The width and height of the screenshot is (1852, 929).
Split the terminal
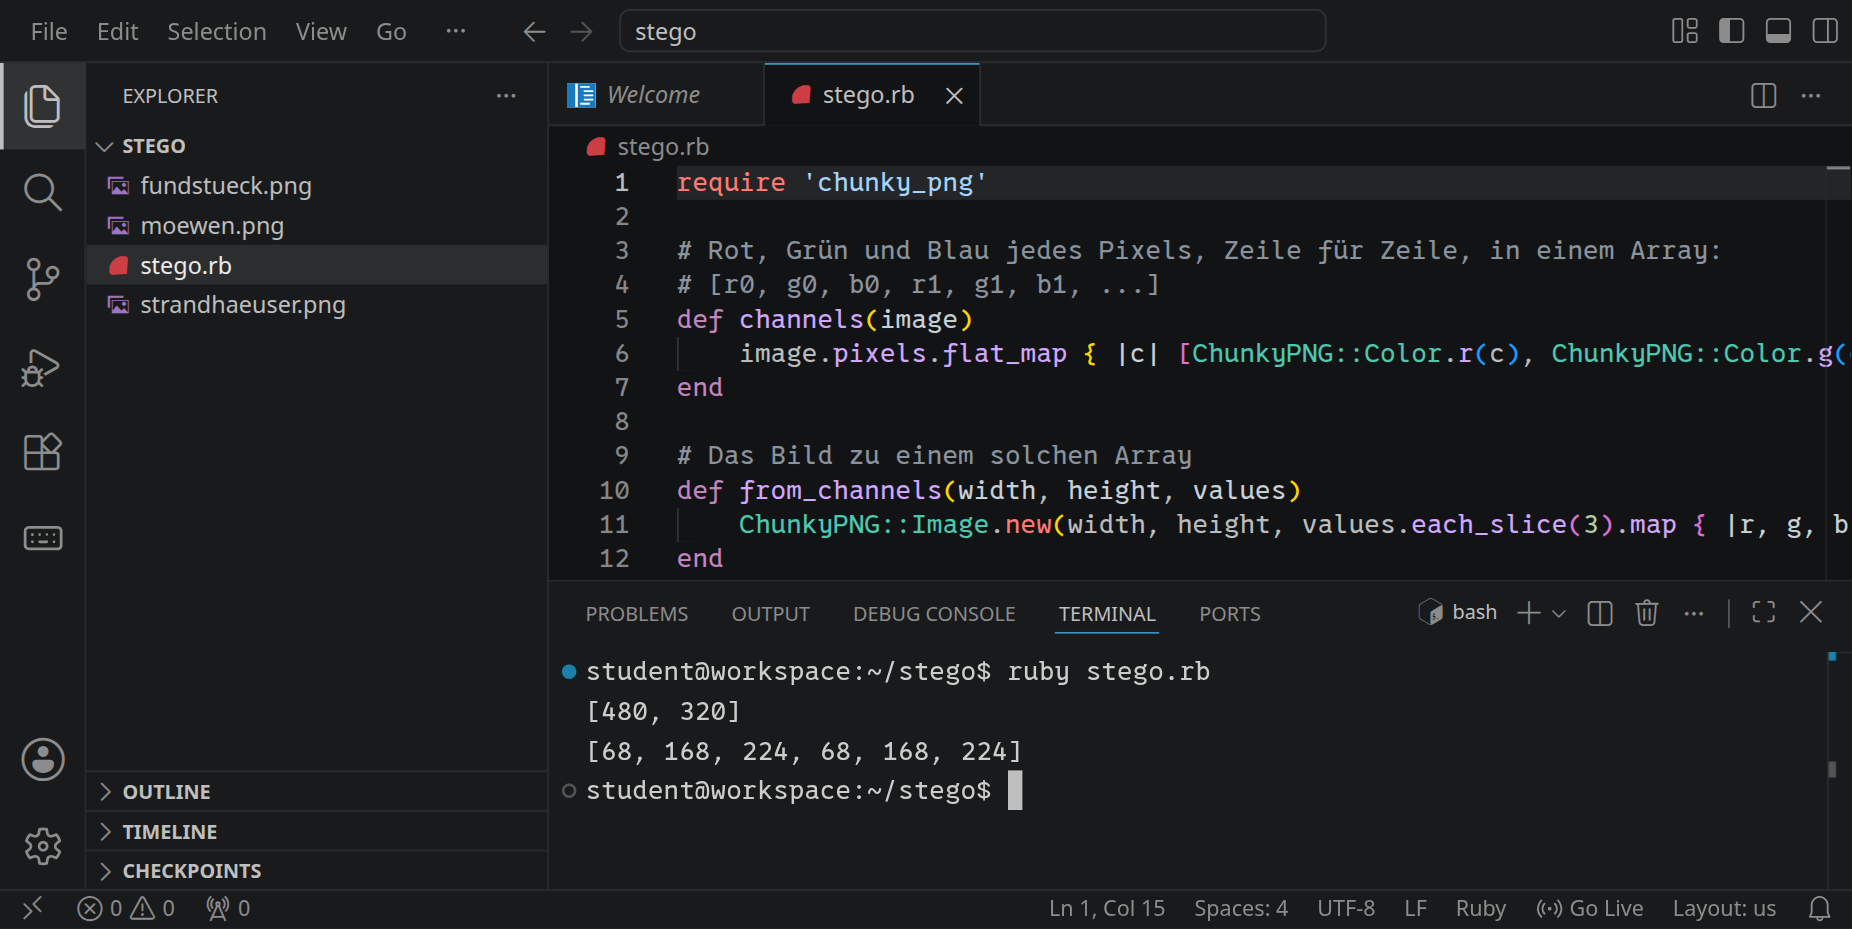click(1600, 613)
